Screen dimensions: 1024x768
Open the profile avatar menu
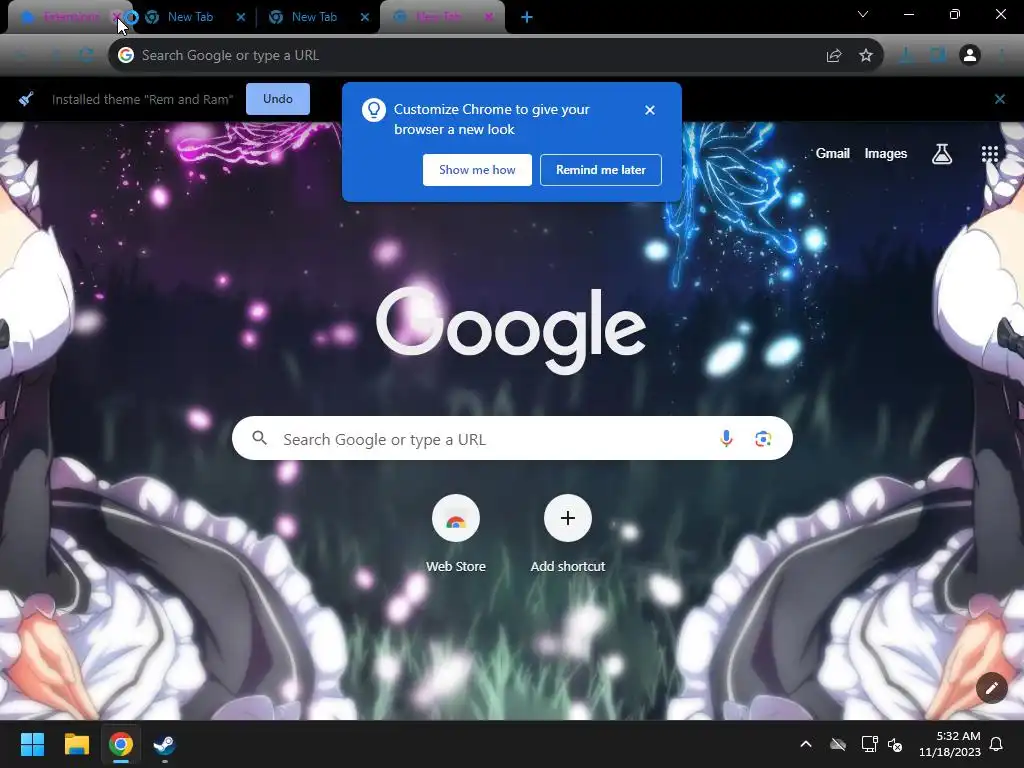point(970,56)
